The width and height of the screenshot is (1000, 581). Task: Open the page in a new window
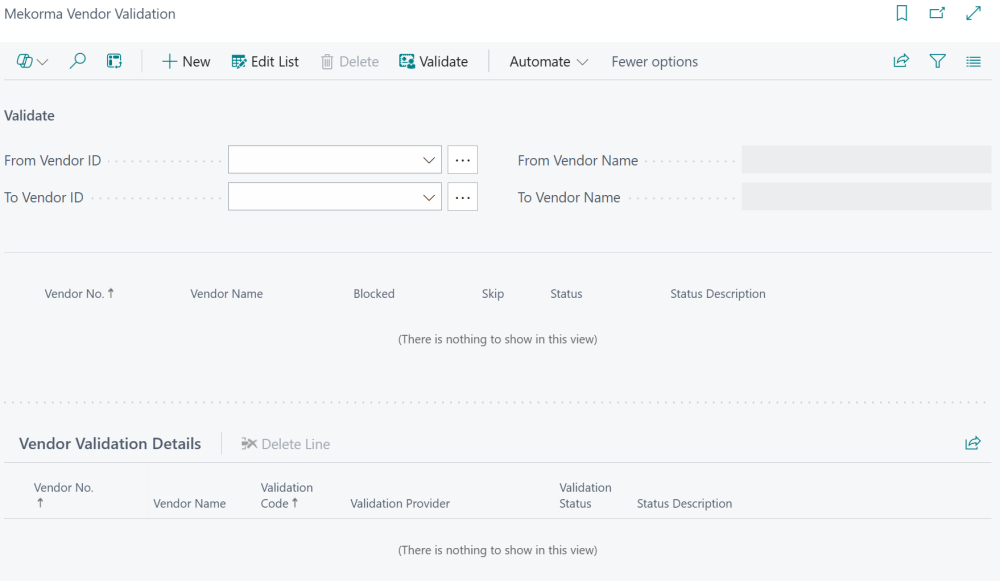[937, 13]
